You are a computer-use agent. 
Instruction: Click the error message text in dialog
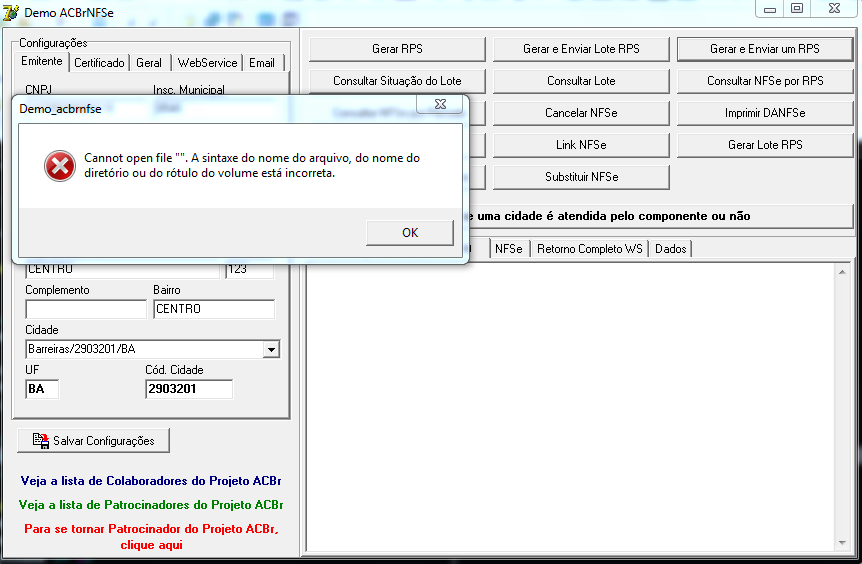click(252, 165)
